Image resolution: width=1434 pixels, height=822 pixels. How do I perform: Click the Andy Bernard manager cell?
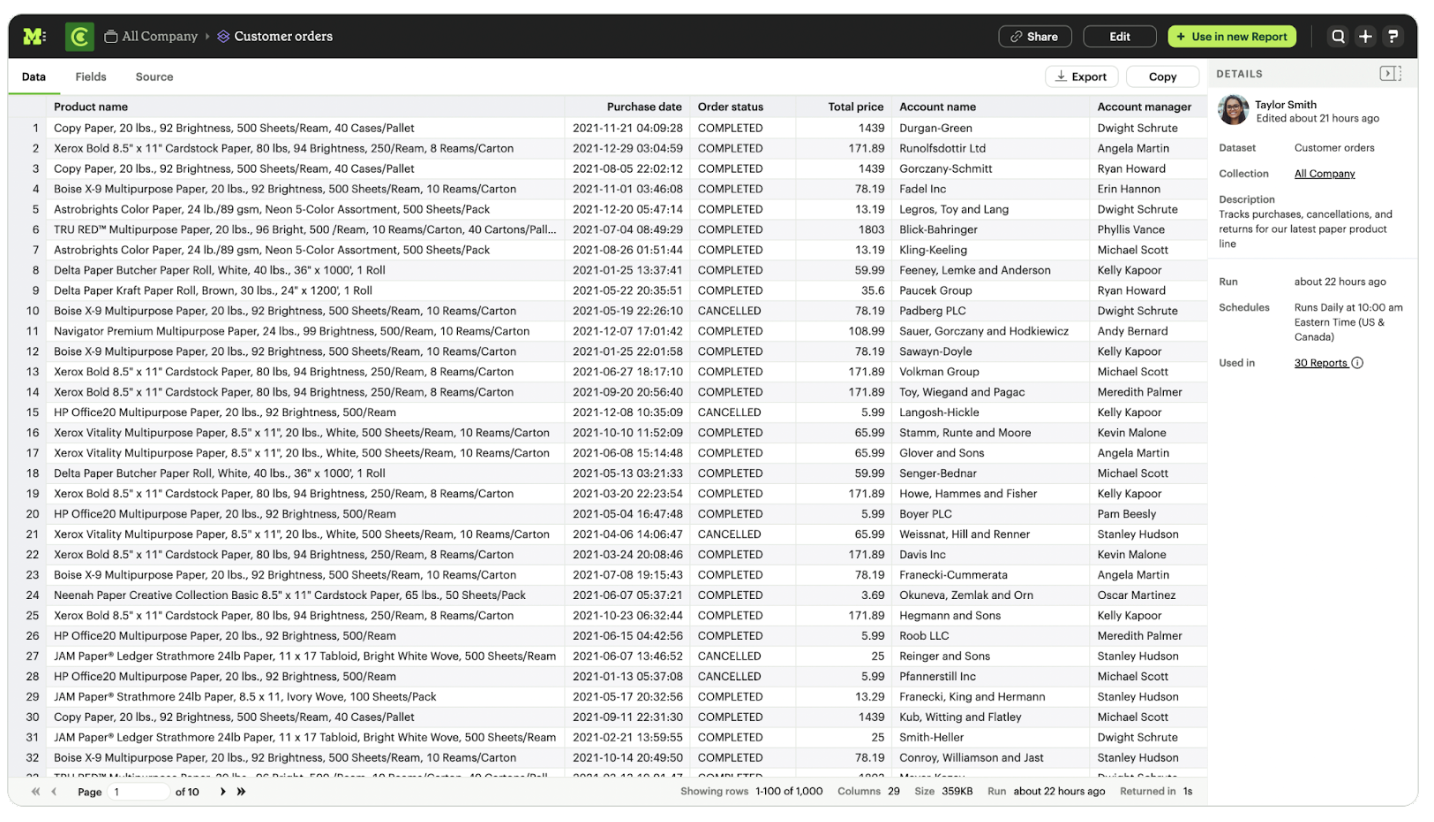pyautogui.click(x=1148, y=331)
